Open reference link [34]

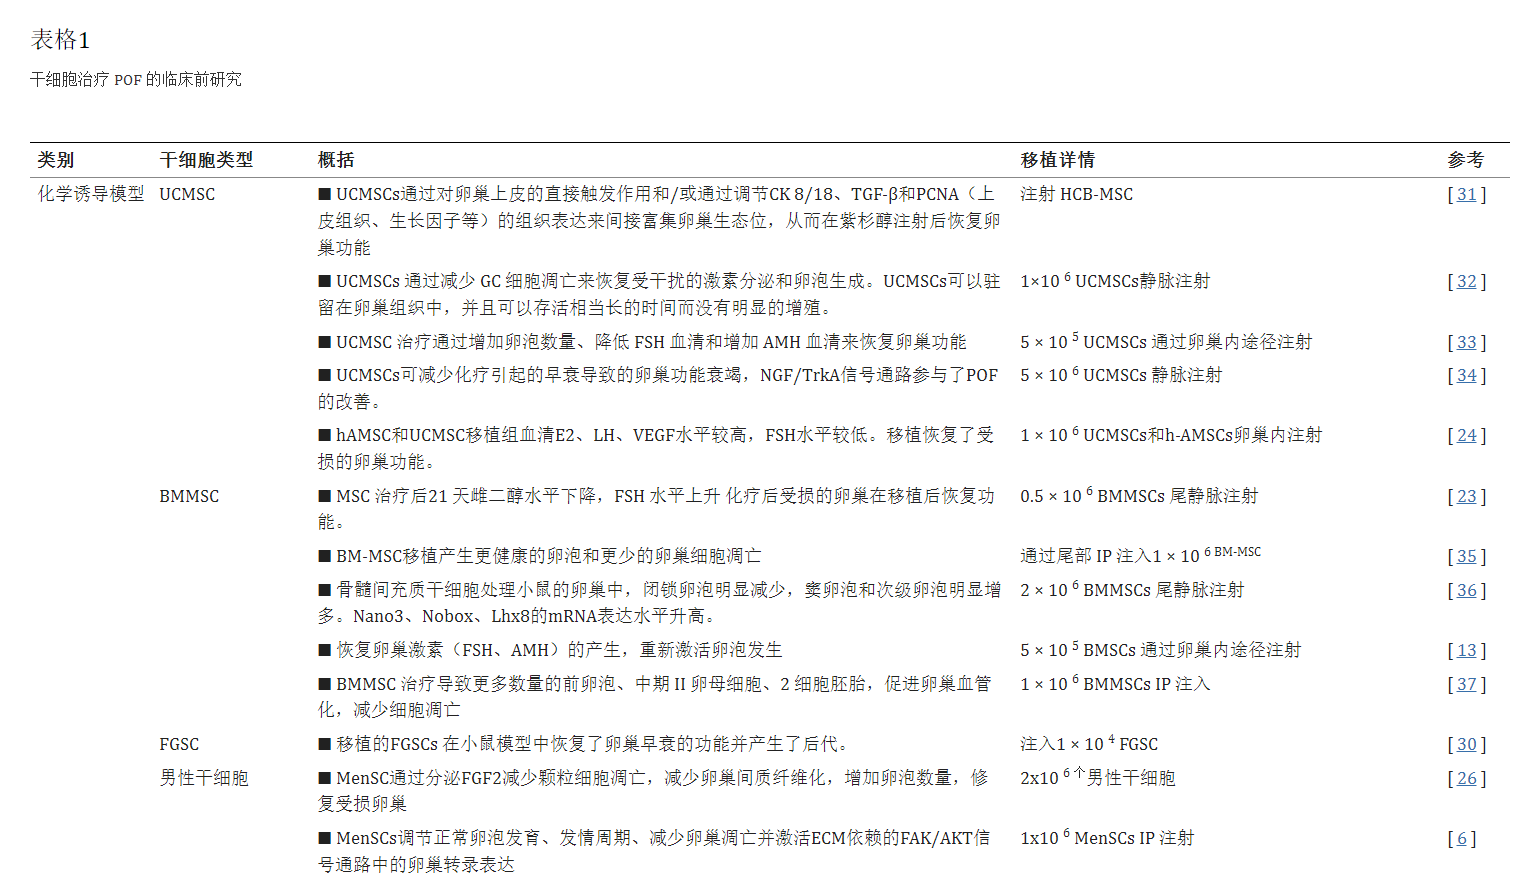(x=1466, y=375)
